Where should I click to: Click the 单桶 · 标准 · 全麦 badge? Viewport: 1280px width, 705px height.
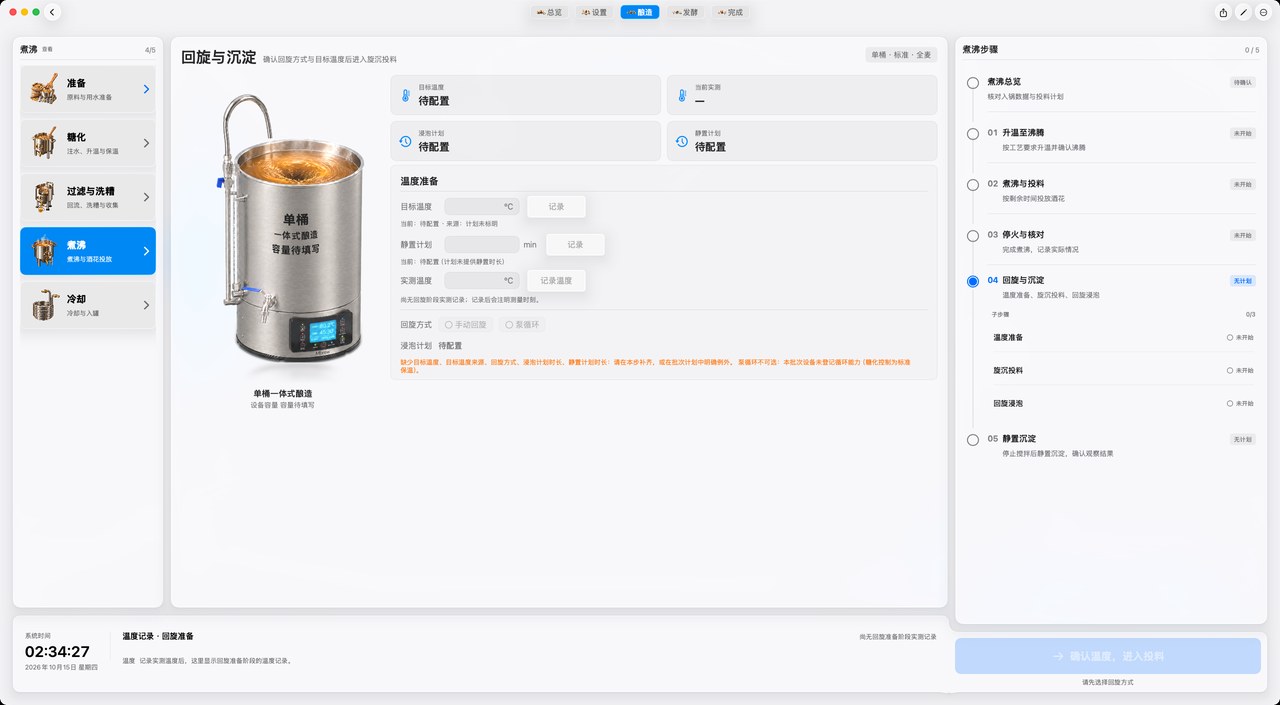(901, 55)
